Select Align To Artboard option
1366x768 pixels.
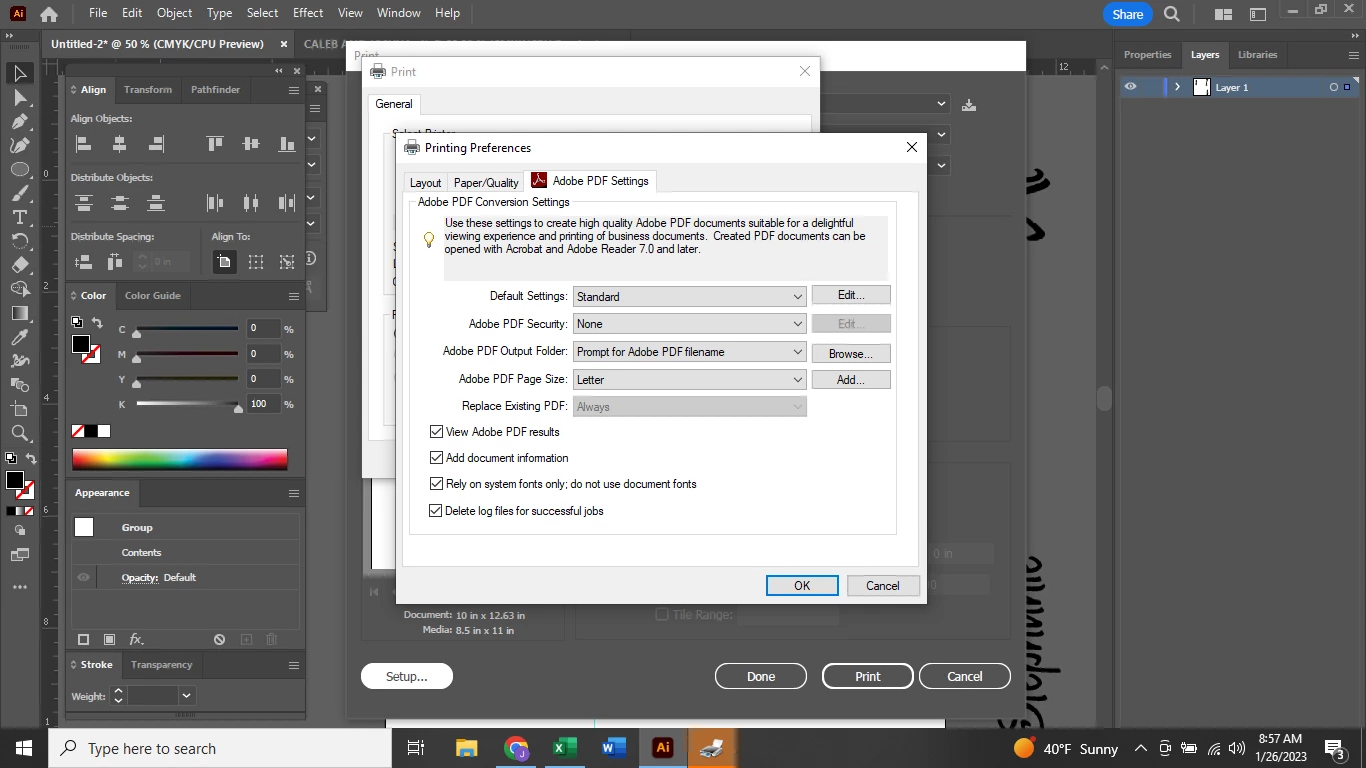click(x=224, y=262)
